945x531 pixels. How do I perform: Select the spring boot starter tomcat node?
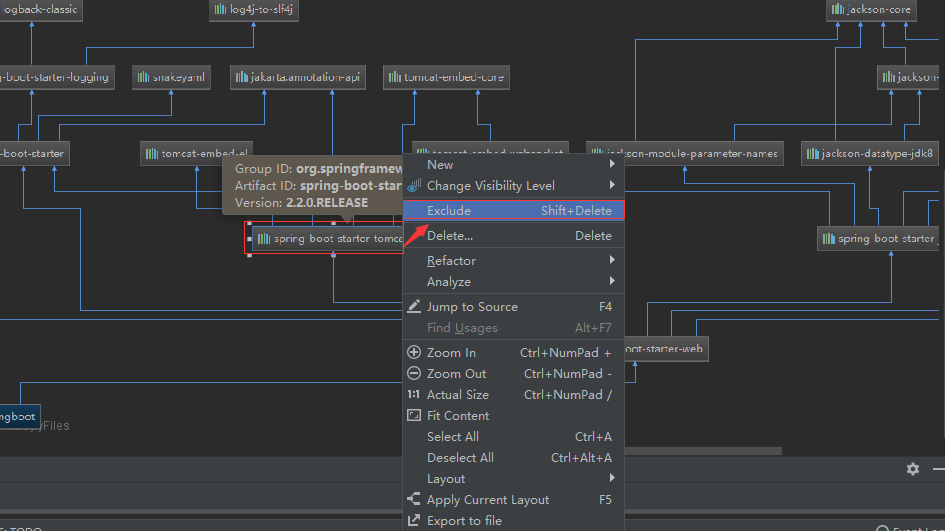click(x=327, y=239)
